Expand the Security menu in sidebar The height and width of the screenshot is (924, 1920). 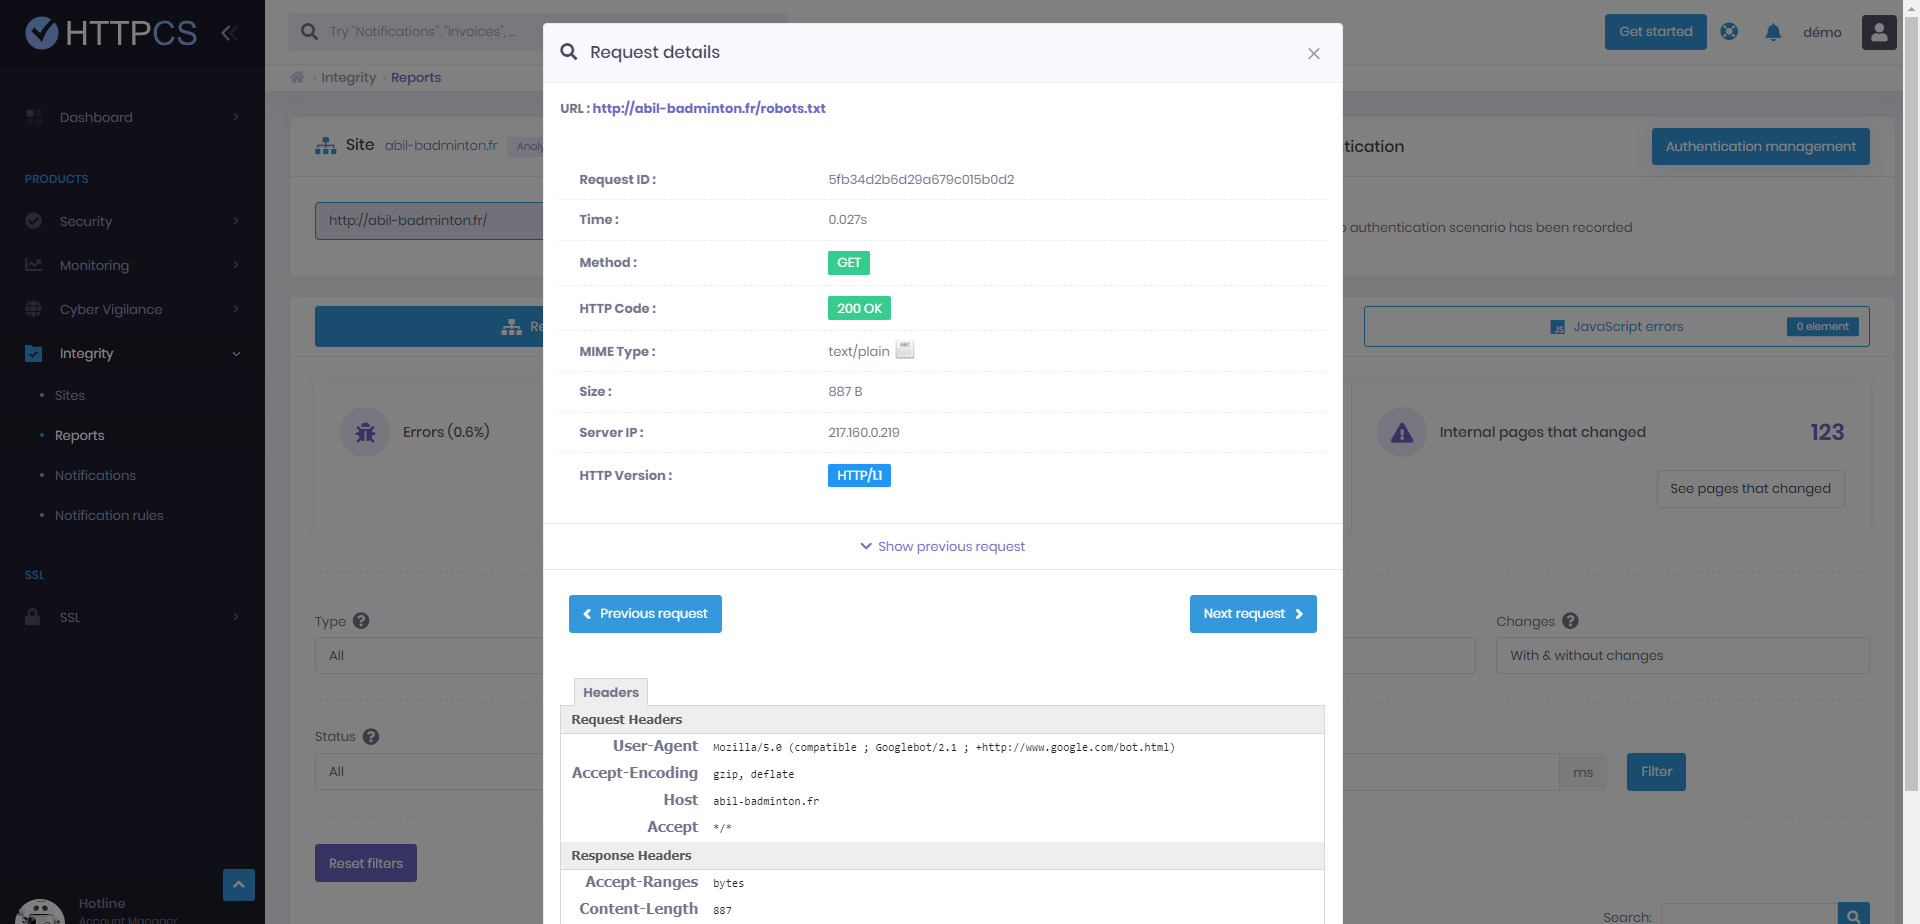coord(132,221)
